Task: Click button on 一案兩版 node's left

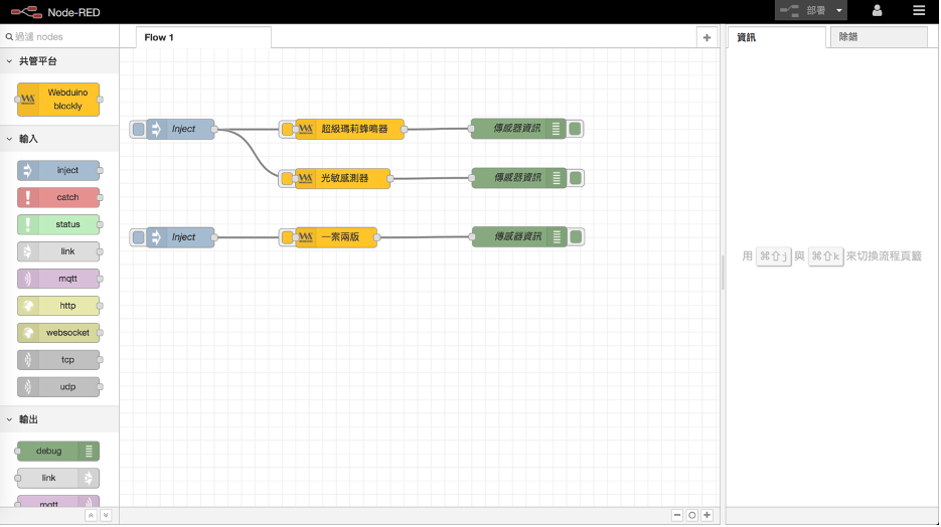Action: 287,237
